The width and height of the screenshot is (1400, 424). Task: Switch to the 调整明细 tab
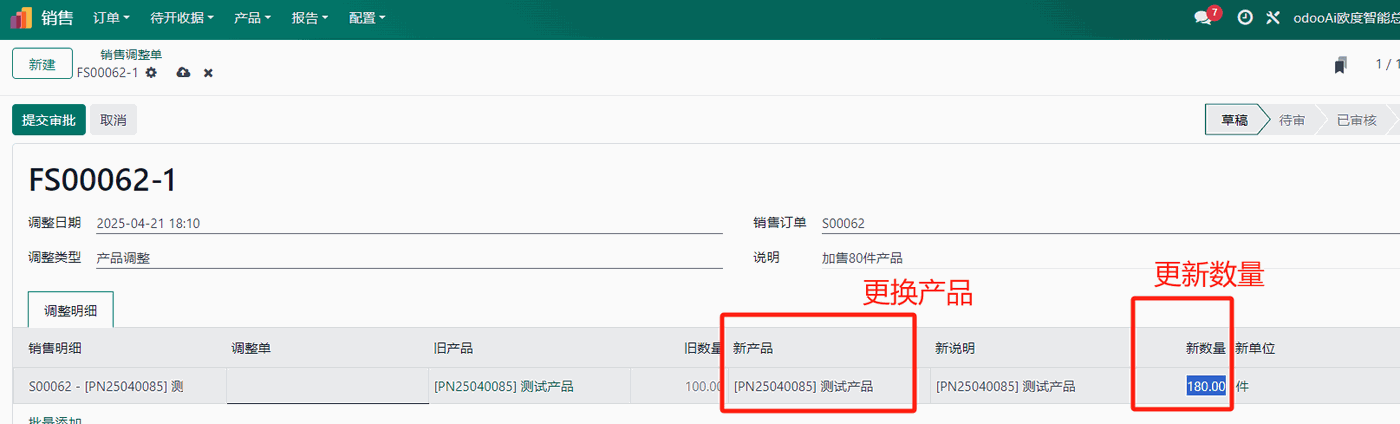tap(71, 310)
